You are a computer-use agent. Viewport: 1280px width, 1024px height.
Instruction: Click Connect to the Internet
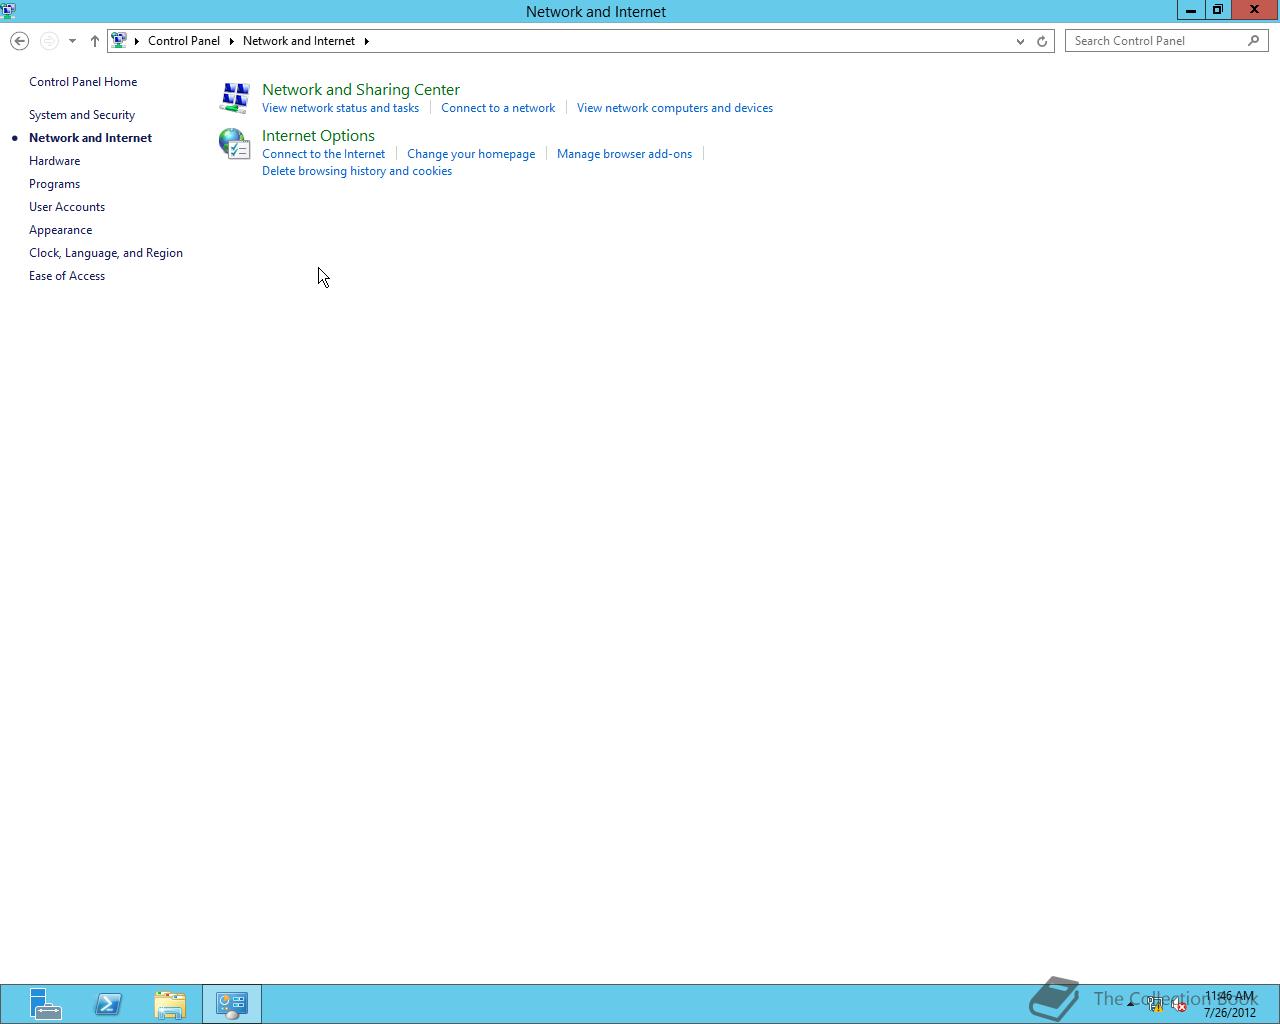(x=323, y=154)
